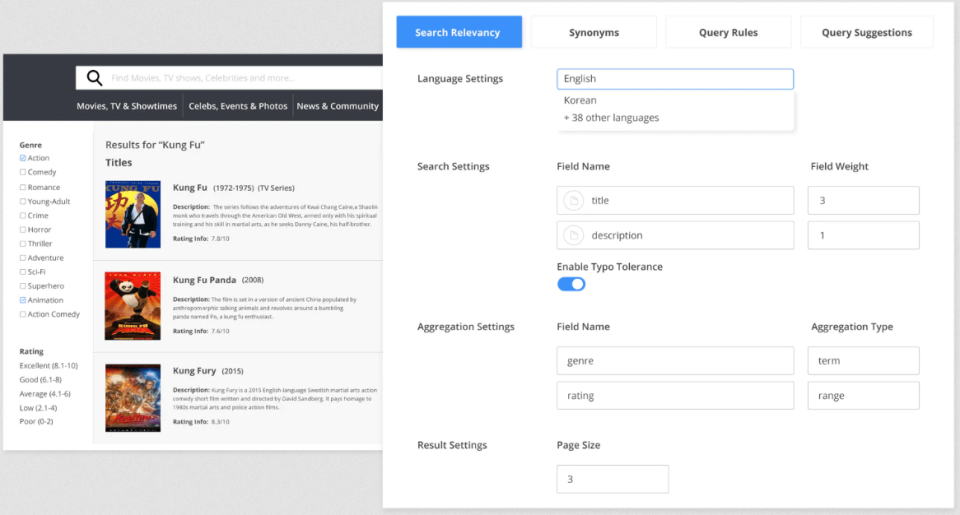Check the Crime genre checkbox
960x515 pixels.
(23, 216)
